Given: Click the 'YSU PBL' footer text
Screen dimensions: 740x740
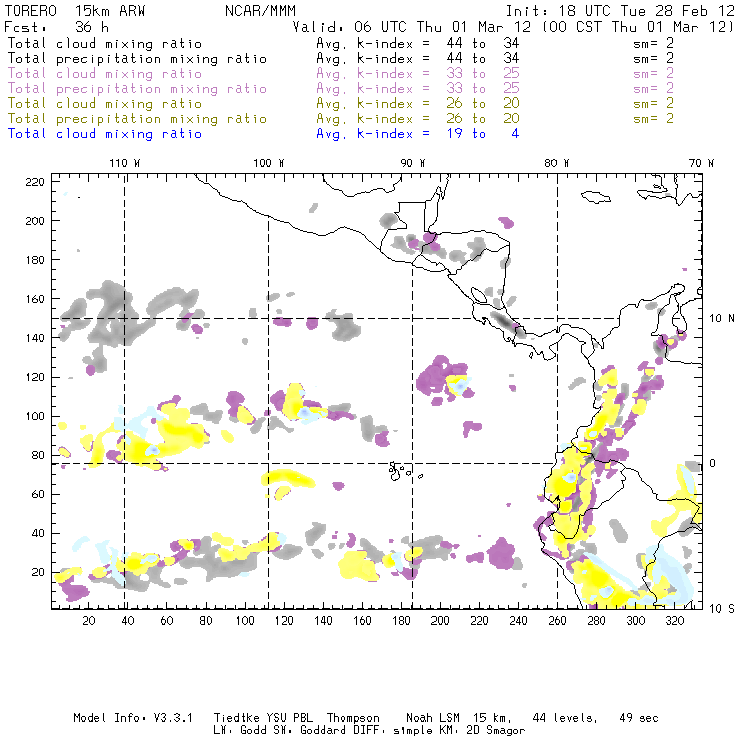Looking at the screenshot, I should point(290,718).
